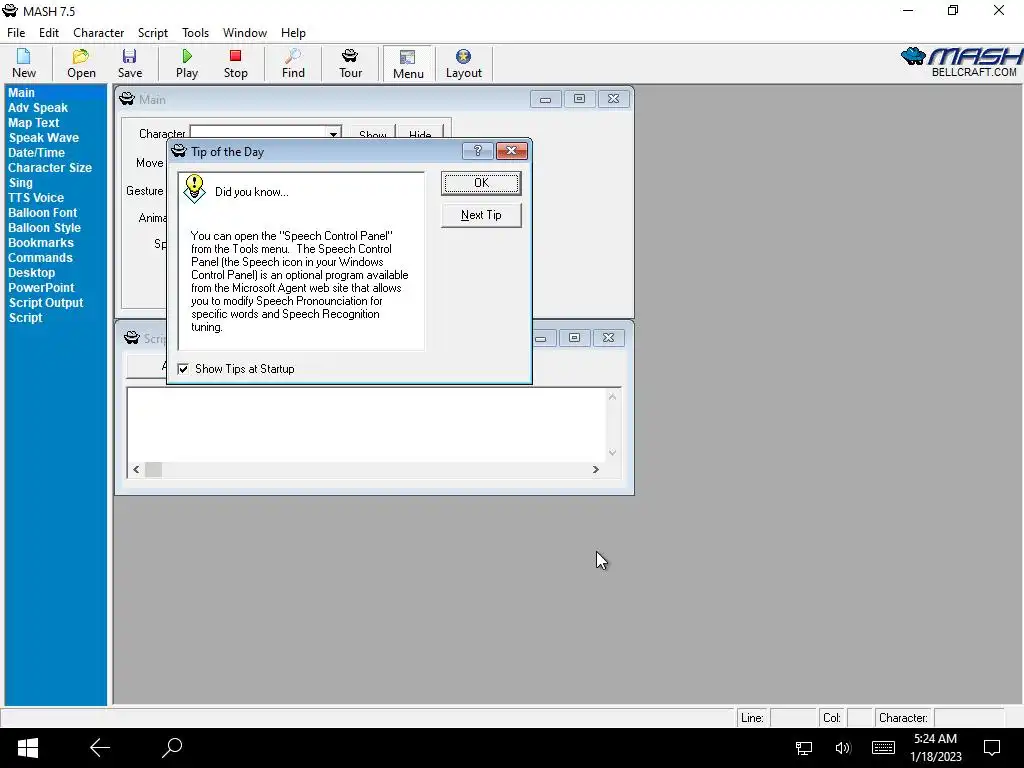
Task: Select the last sidebar entry, Script
Action: 25,318
